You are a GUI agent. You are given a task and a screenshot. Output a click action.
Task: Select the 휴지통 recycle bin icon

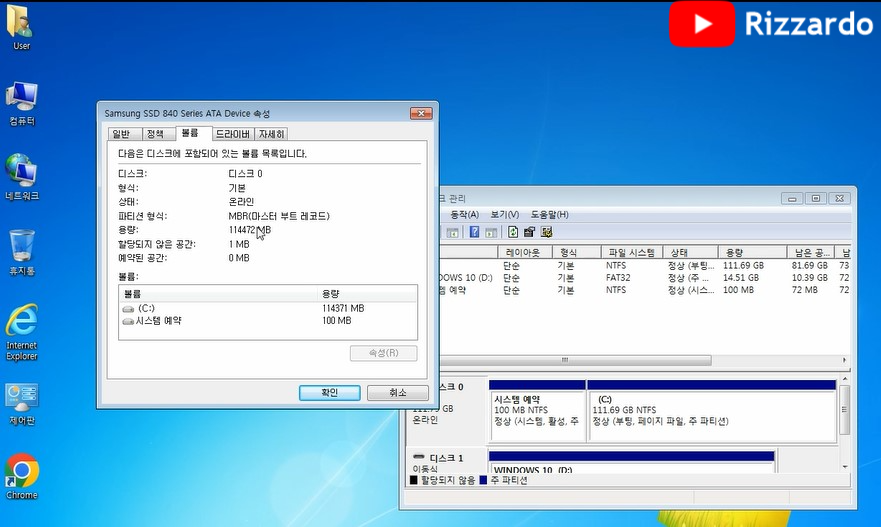pos(22,252)
